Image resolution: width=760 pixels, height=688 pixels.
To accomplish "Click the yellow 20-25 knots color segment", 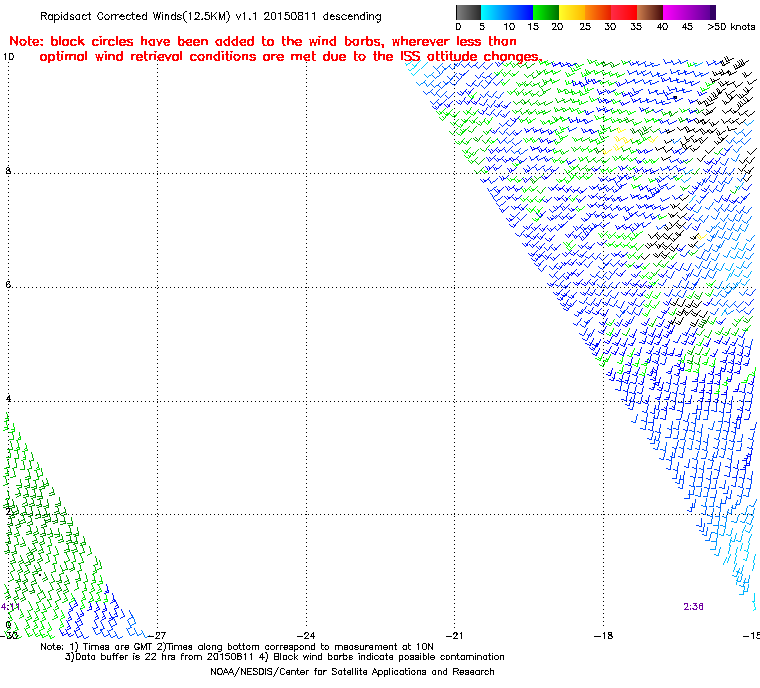I will 572,12.
